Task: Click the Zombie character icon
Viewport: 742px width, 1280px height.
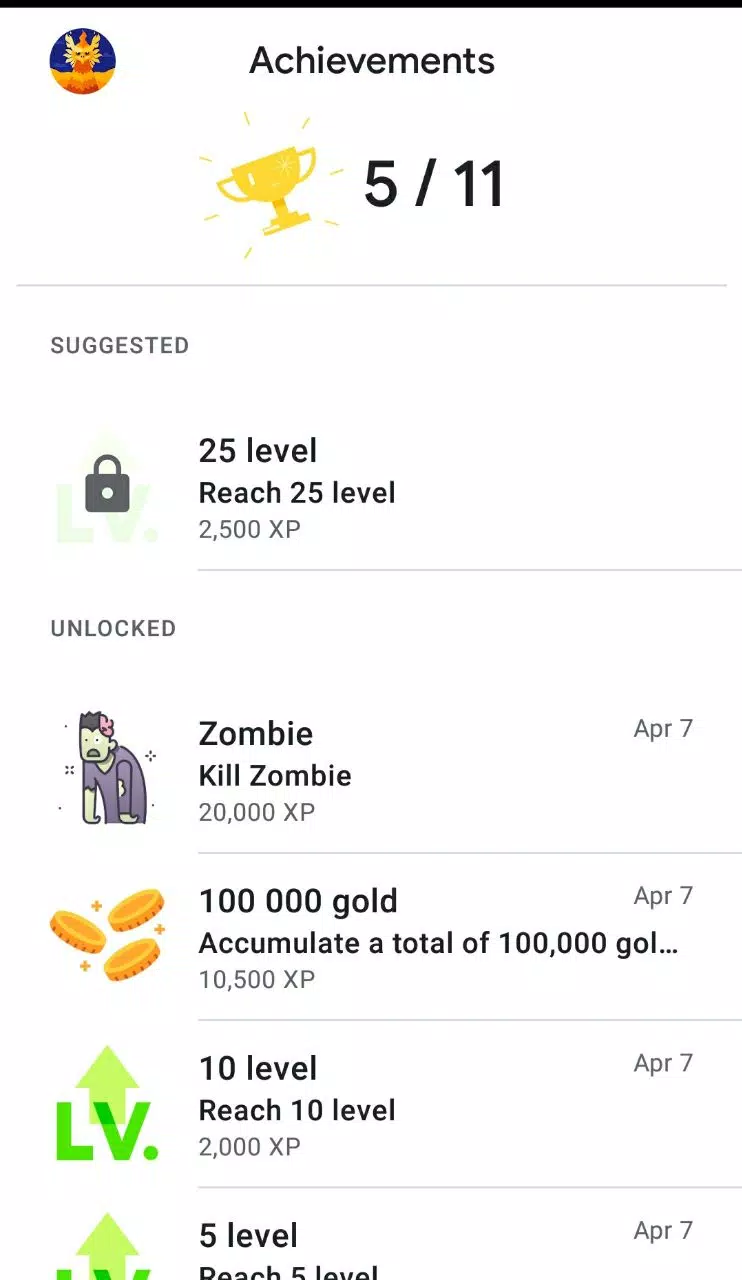Action: (x=107, y=769)
